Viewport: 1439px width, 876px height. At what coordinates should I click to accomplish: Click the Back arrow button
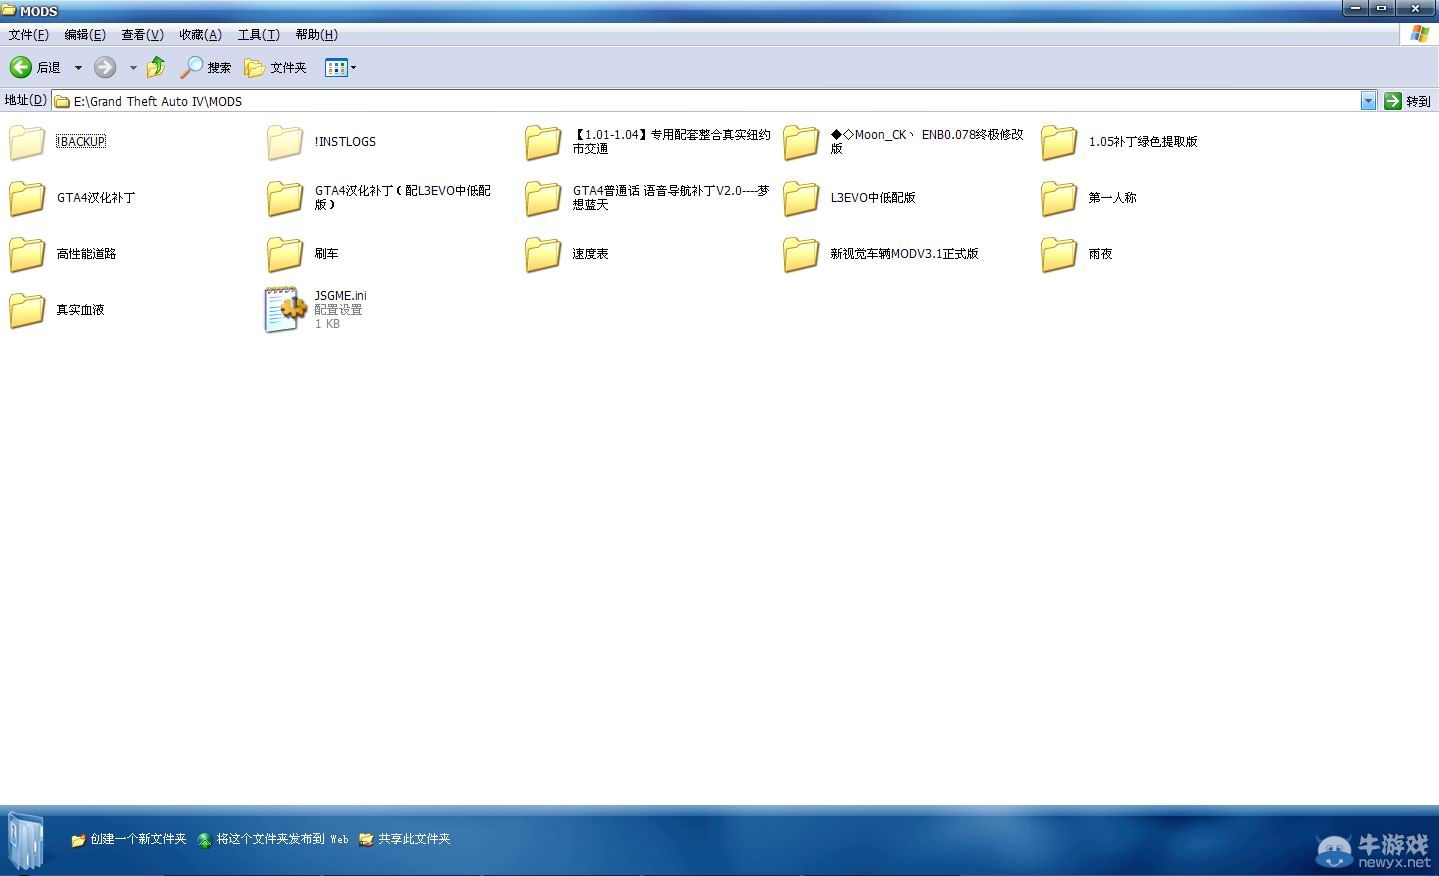pos(21,67)
